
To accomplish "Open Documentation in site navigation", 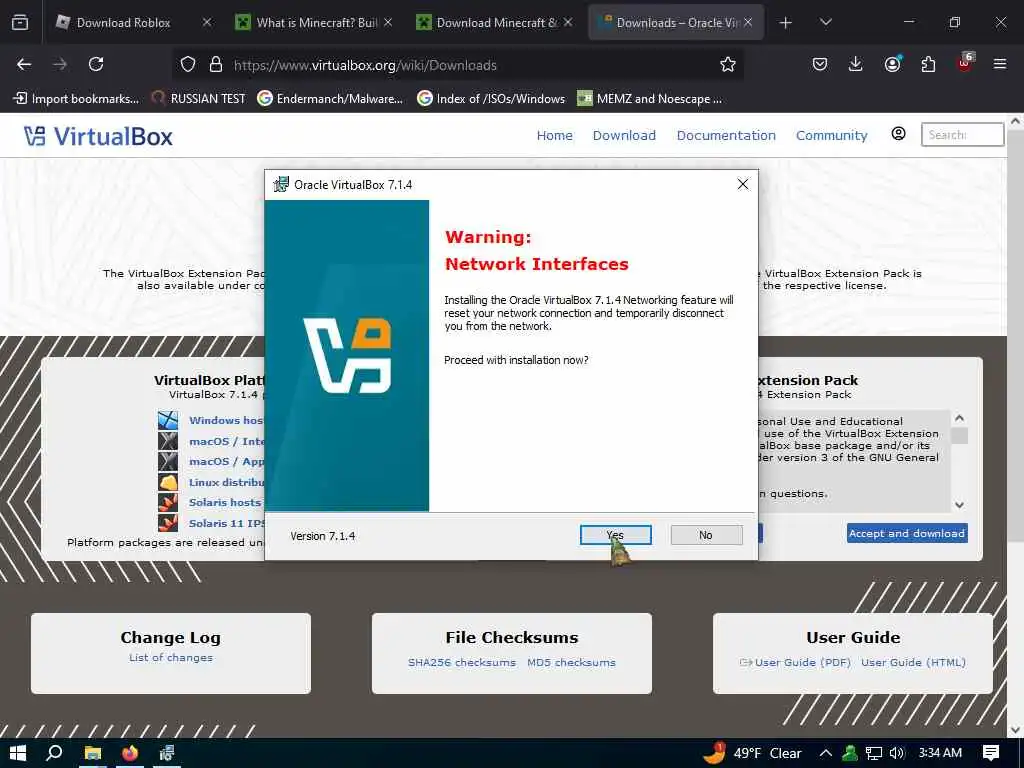I will [x=726, y=135].
